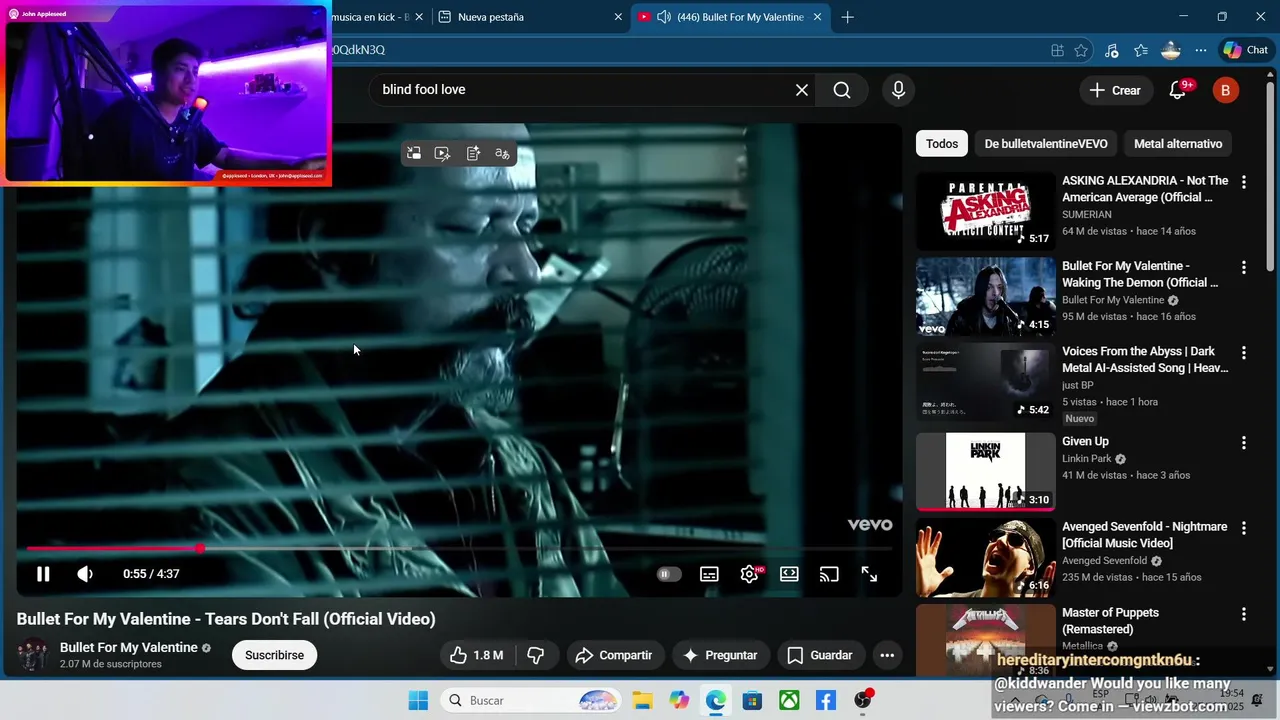Switch to the 'musica en kick' tab
Screen dimensions: 1280x720
pyautogui.click(x=370, y=17)
